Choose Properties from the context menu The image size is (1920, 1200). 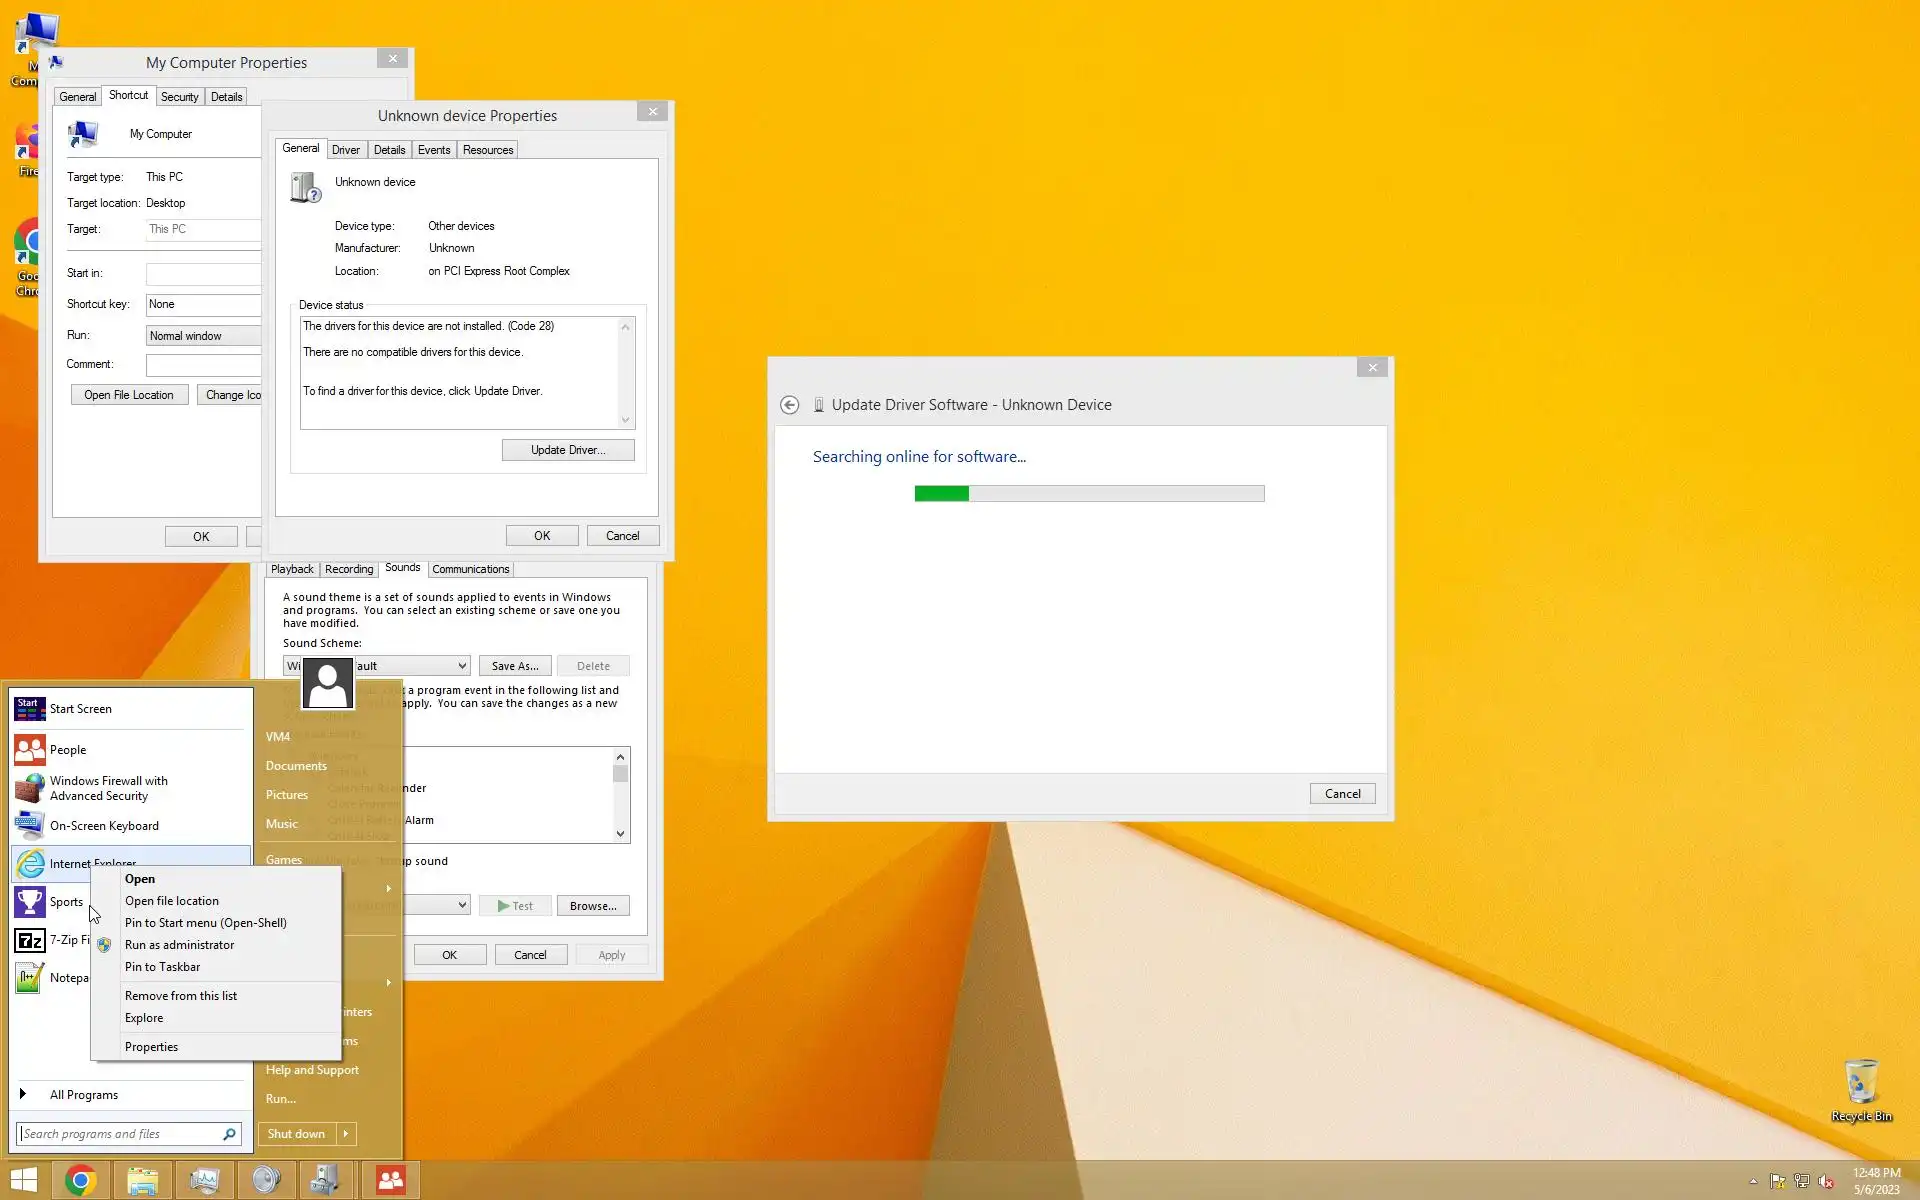pyautogui.click(x=152, y=1047)
